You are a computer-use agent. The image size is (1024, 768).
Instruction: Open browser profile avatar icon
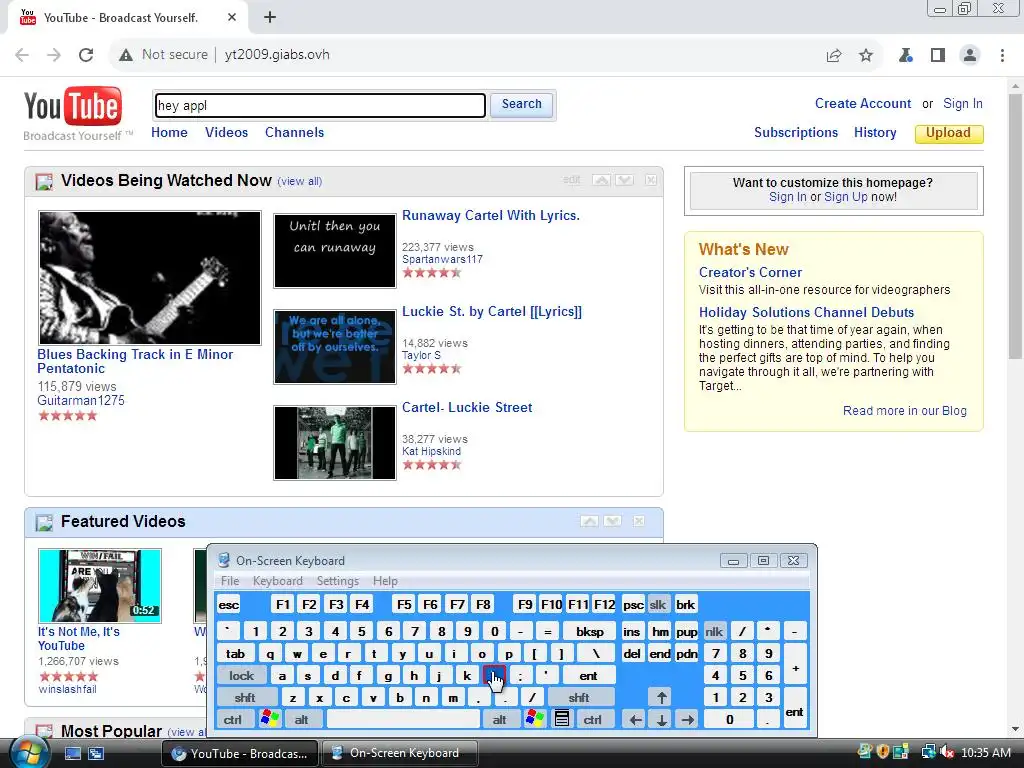tap(970, 55)
